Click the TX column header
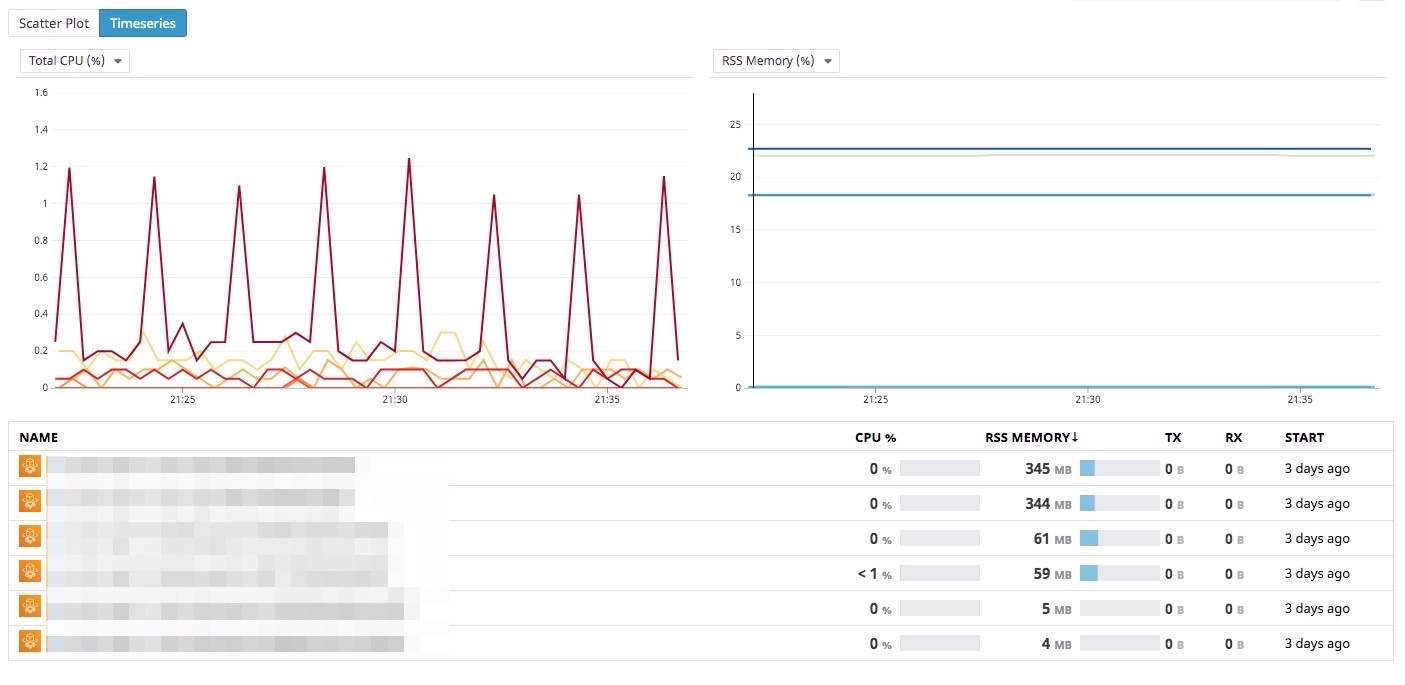 tap(1173, 437)
